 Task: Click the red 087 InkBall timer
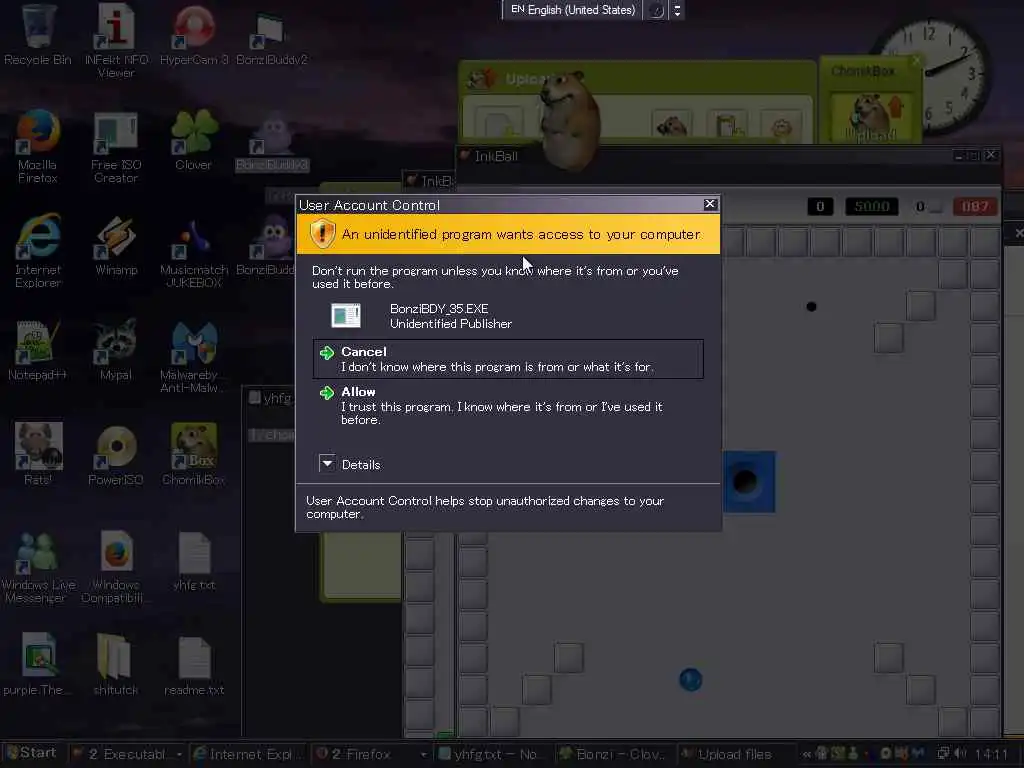click(x=974, y=206)
